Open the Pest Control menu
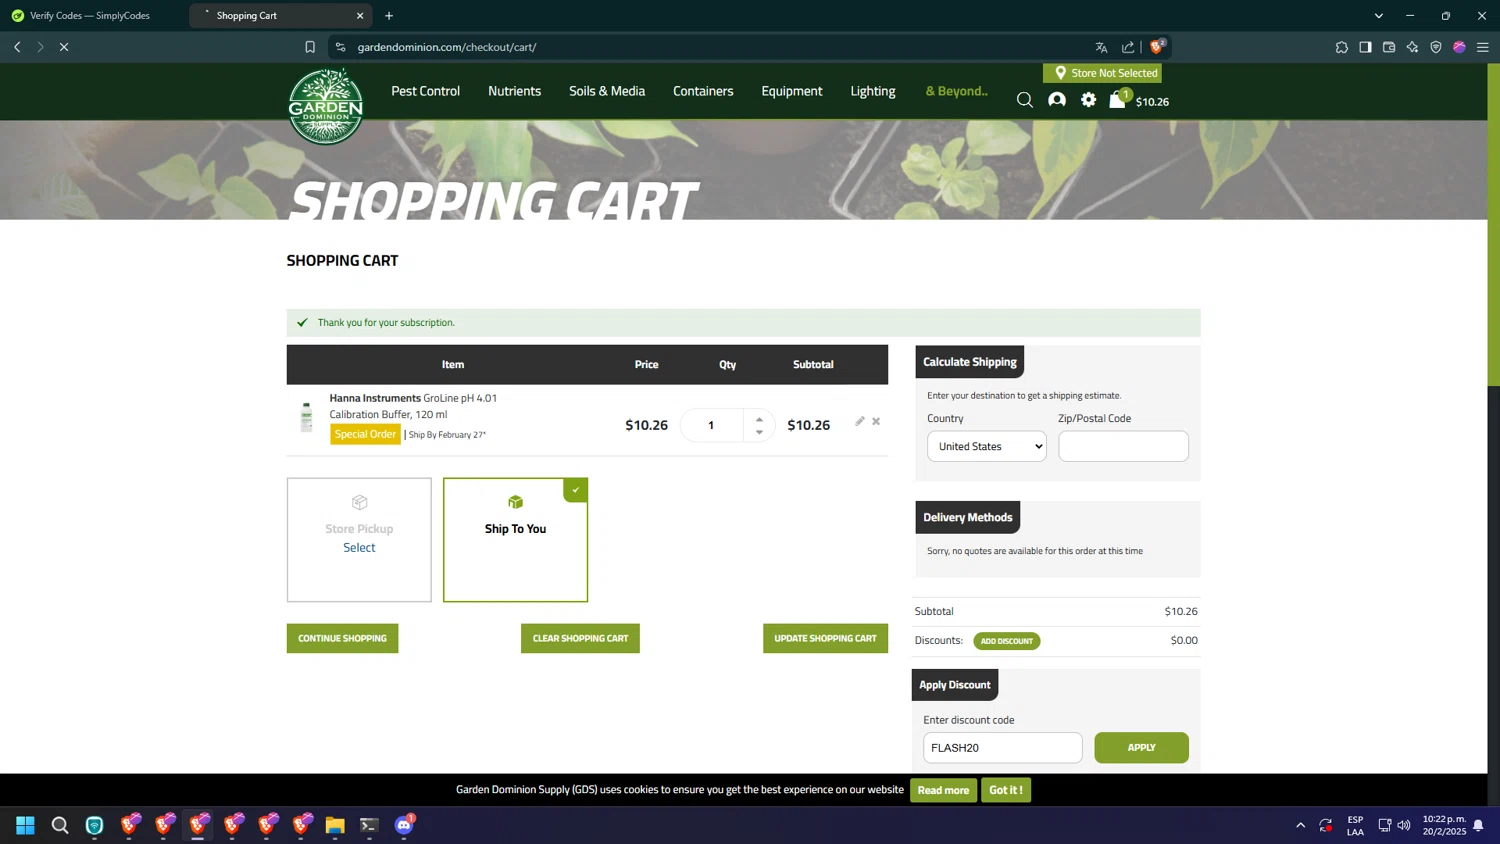Image resolution: width=1500 pixels, height=844 pixels. (426, 91)
